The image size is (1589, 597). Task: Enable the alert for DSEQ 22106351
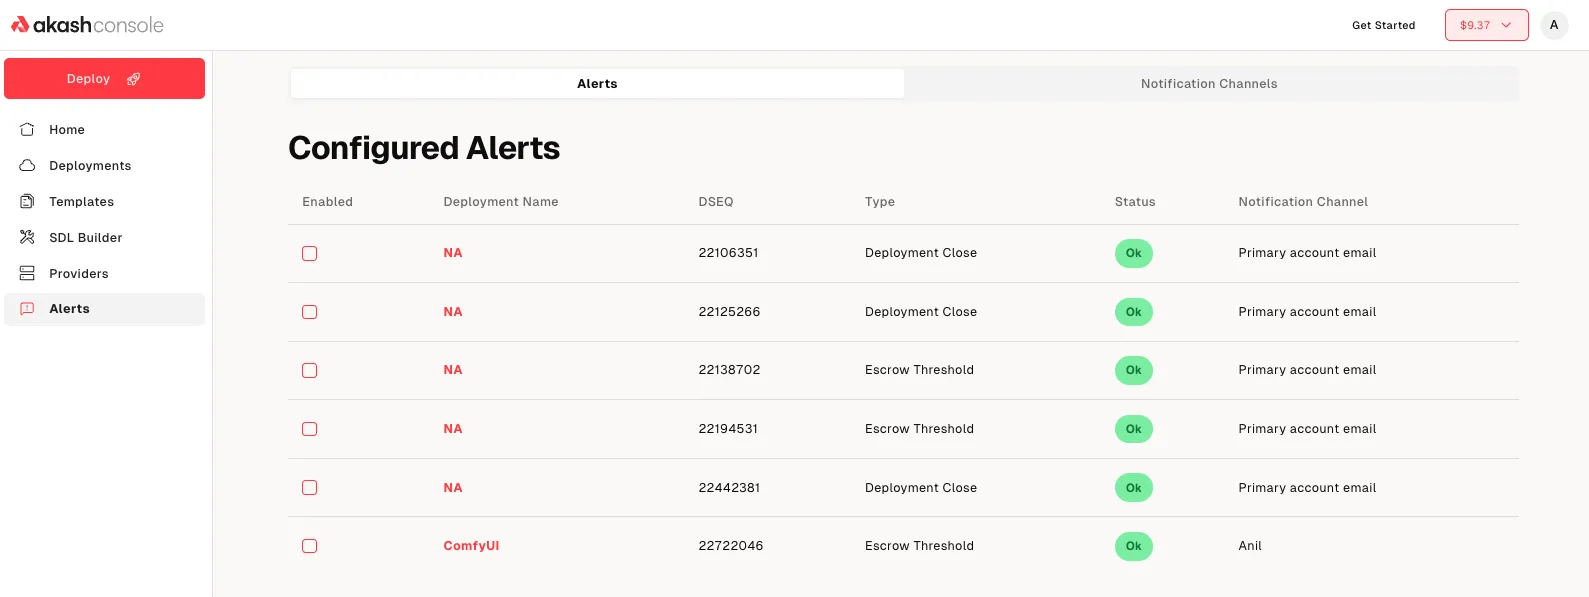click(310, 254)
